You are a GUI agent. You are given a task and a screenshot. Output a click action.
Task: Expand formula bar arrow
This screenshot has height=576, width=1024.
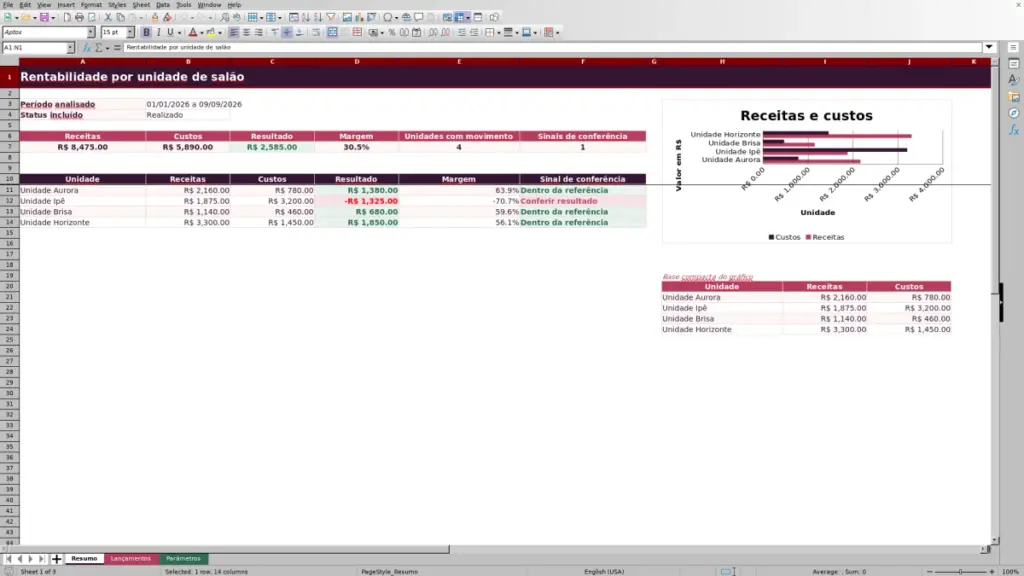989,47
